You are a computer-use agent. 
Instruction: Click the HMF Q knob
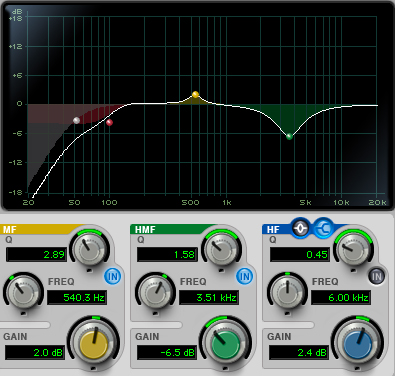point(222,249)
